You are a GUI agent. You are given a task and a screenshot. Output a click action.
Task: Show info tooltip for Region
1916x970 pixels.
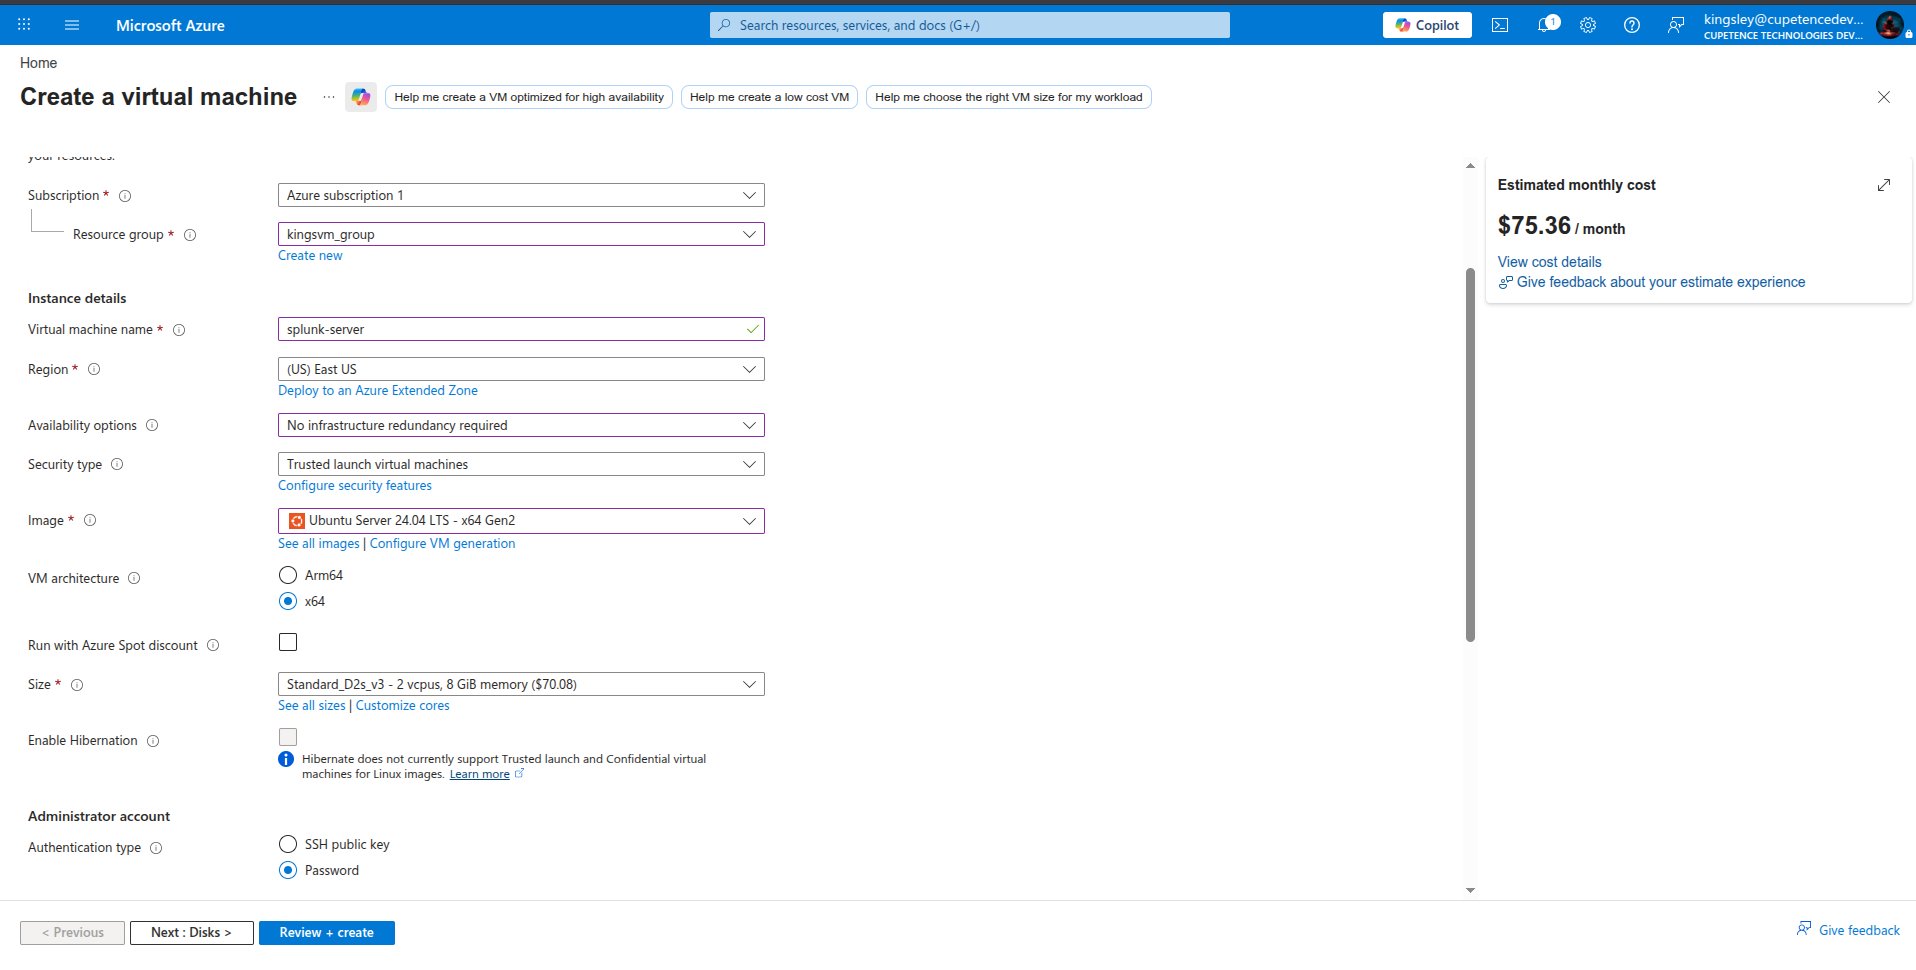tap(94, 369)
